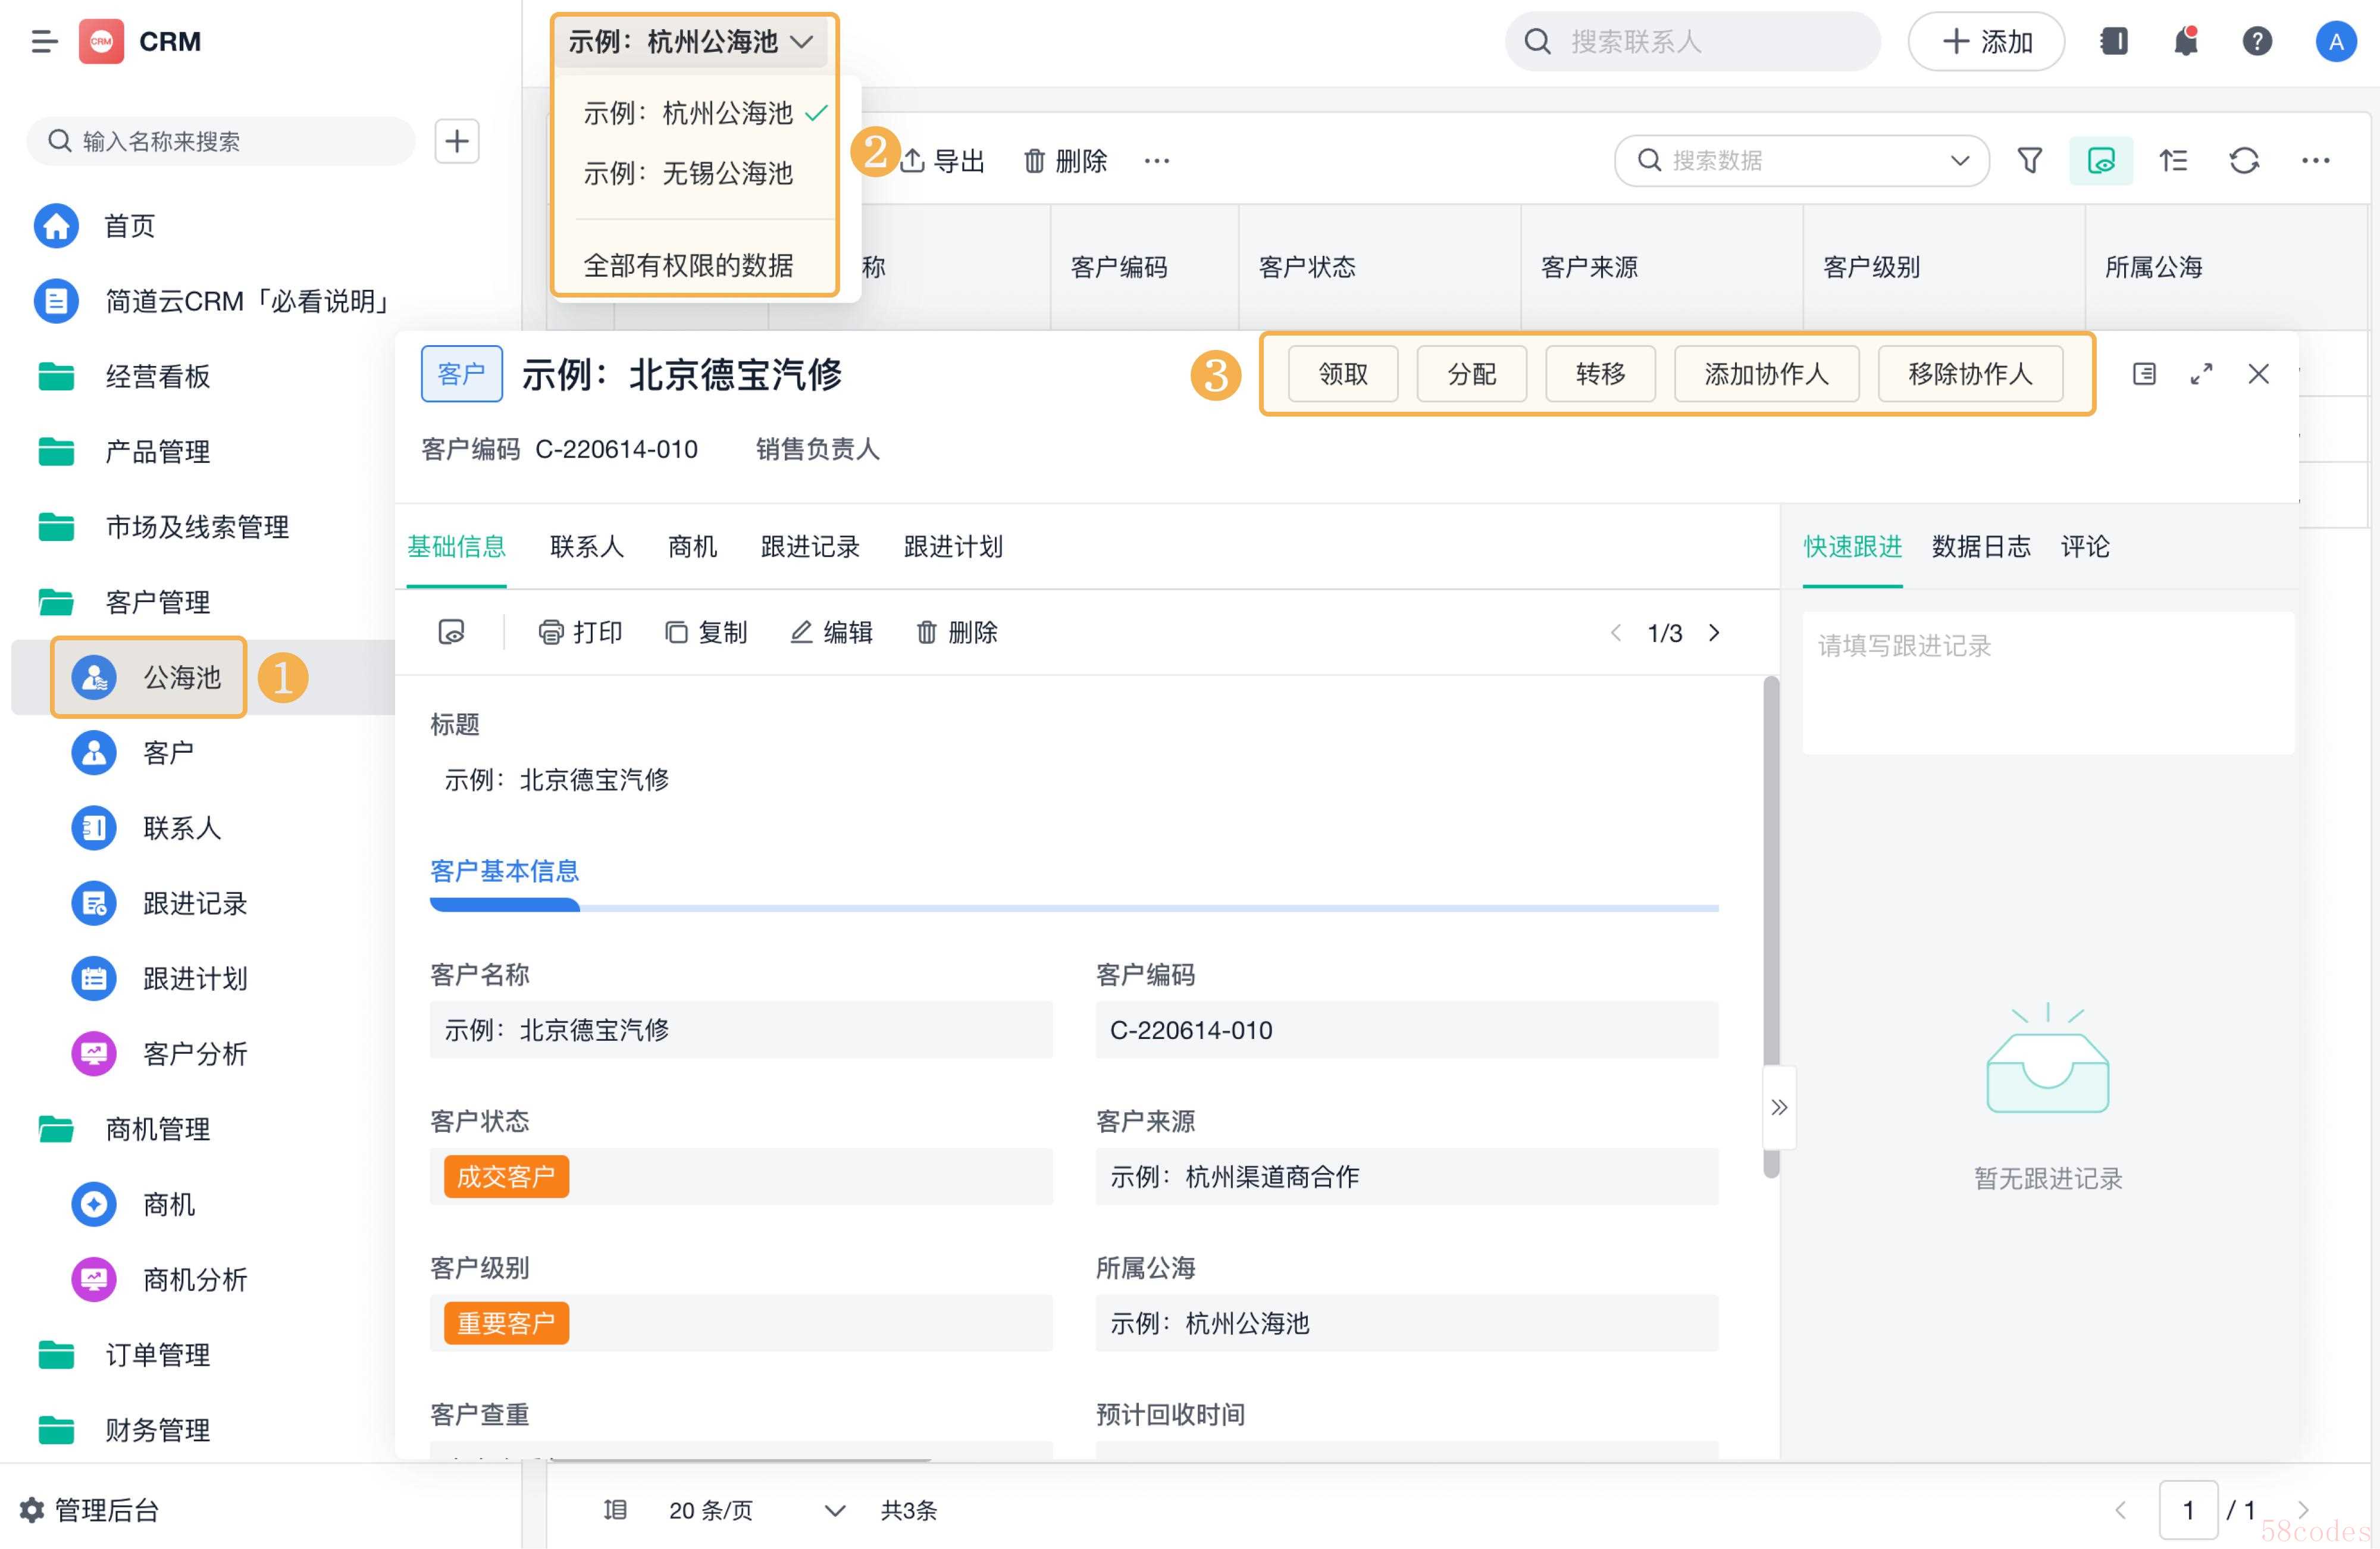
Task: Click the refresh data icon
Action: (x=2244, y=160)
